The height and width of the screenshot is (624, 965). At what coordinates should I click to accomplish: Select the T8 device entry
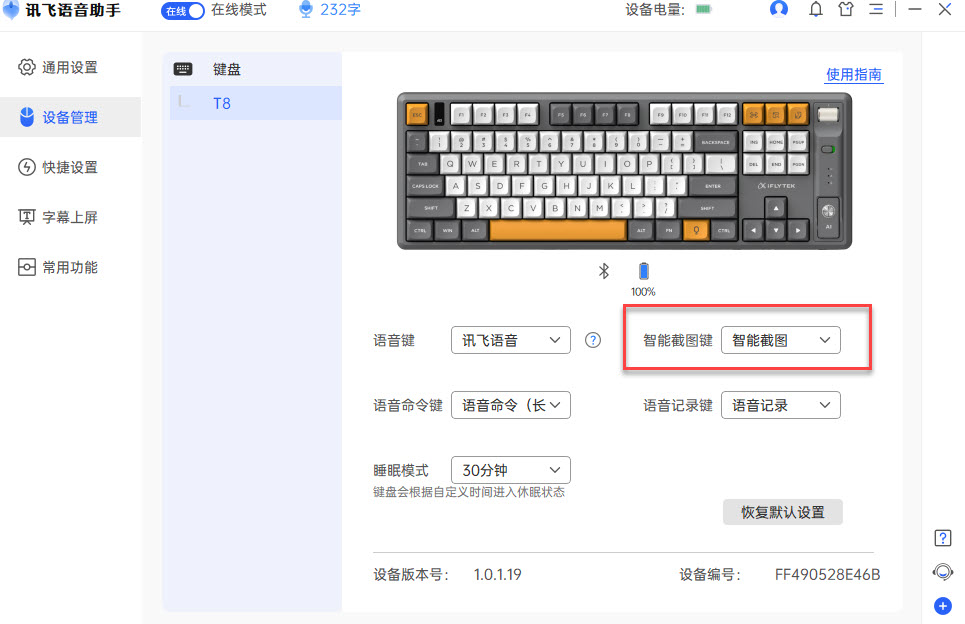[x=255, y=103]
